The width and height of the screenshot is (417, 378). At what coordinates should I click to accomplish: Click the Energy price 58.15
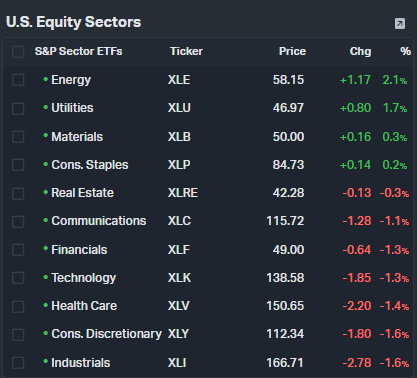(288, 80)
